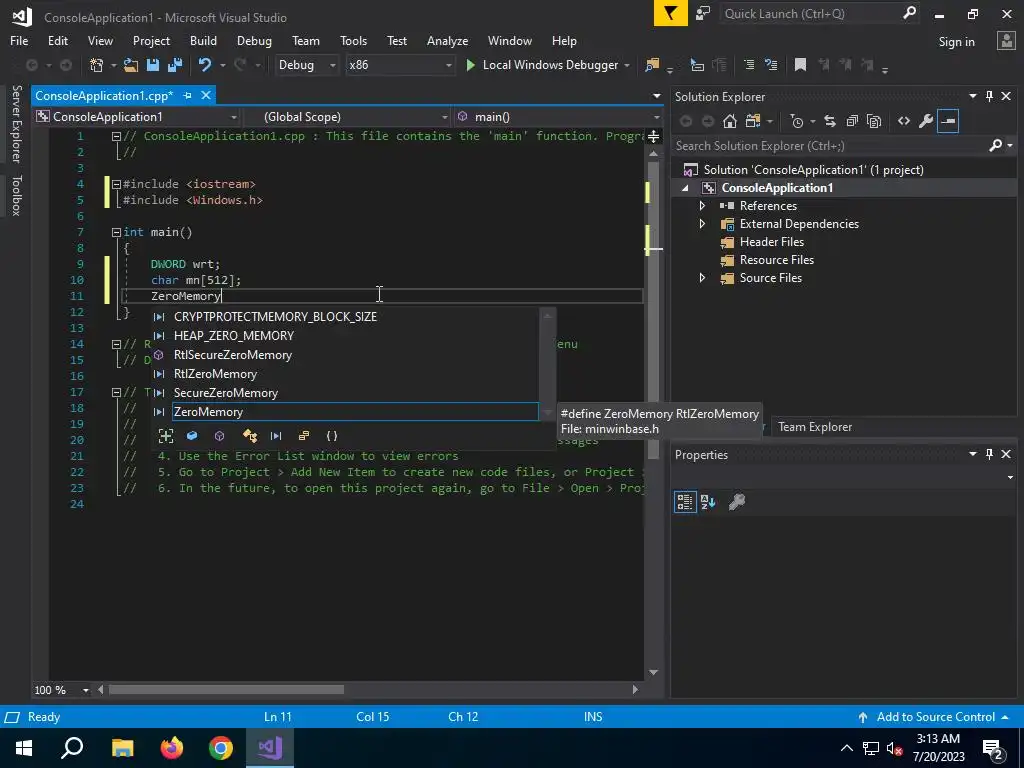Open Properties wrench icon in Solution Explorer
Screen dimensions: 1024x768
pos(926,121)
